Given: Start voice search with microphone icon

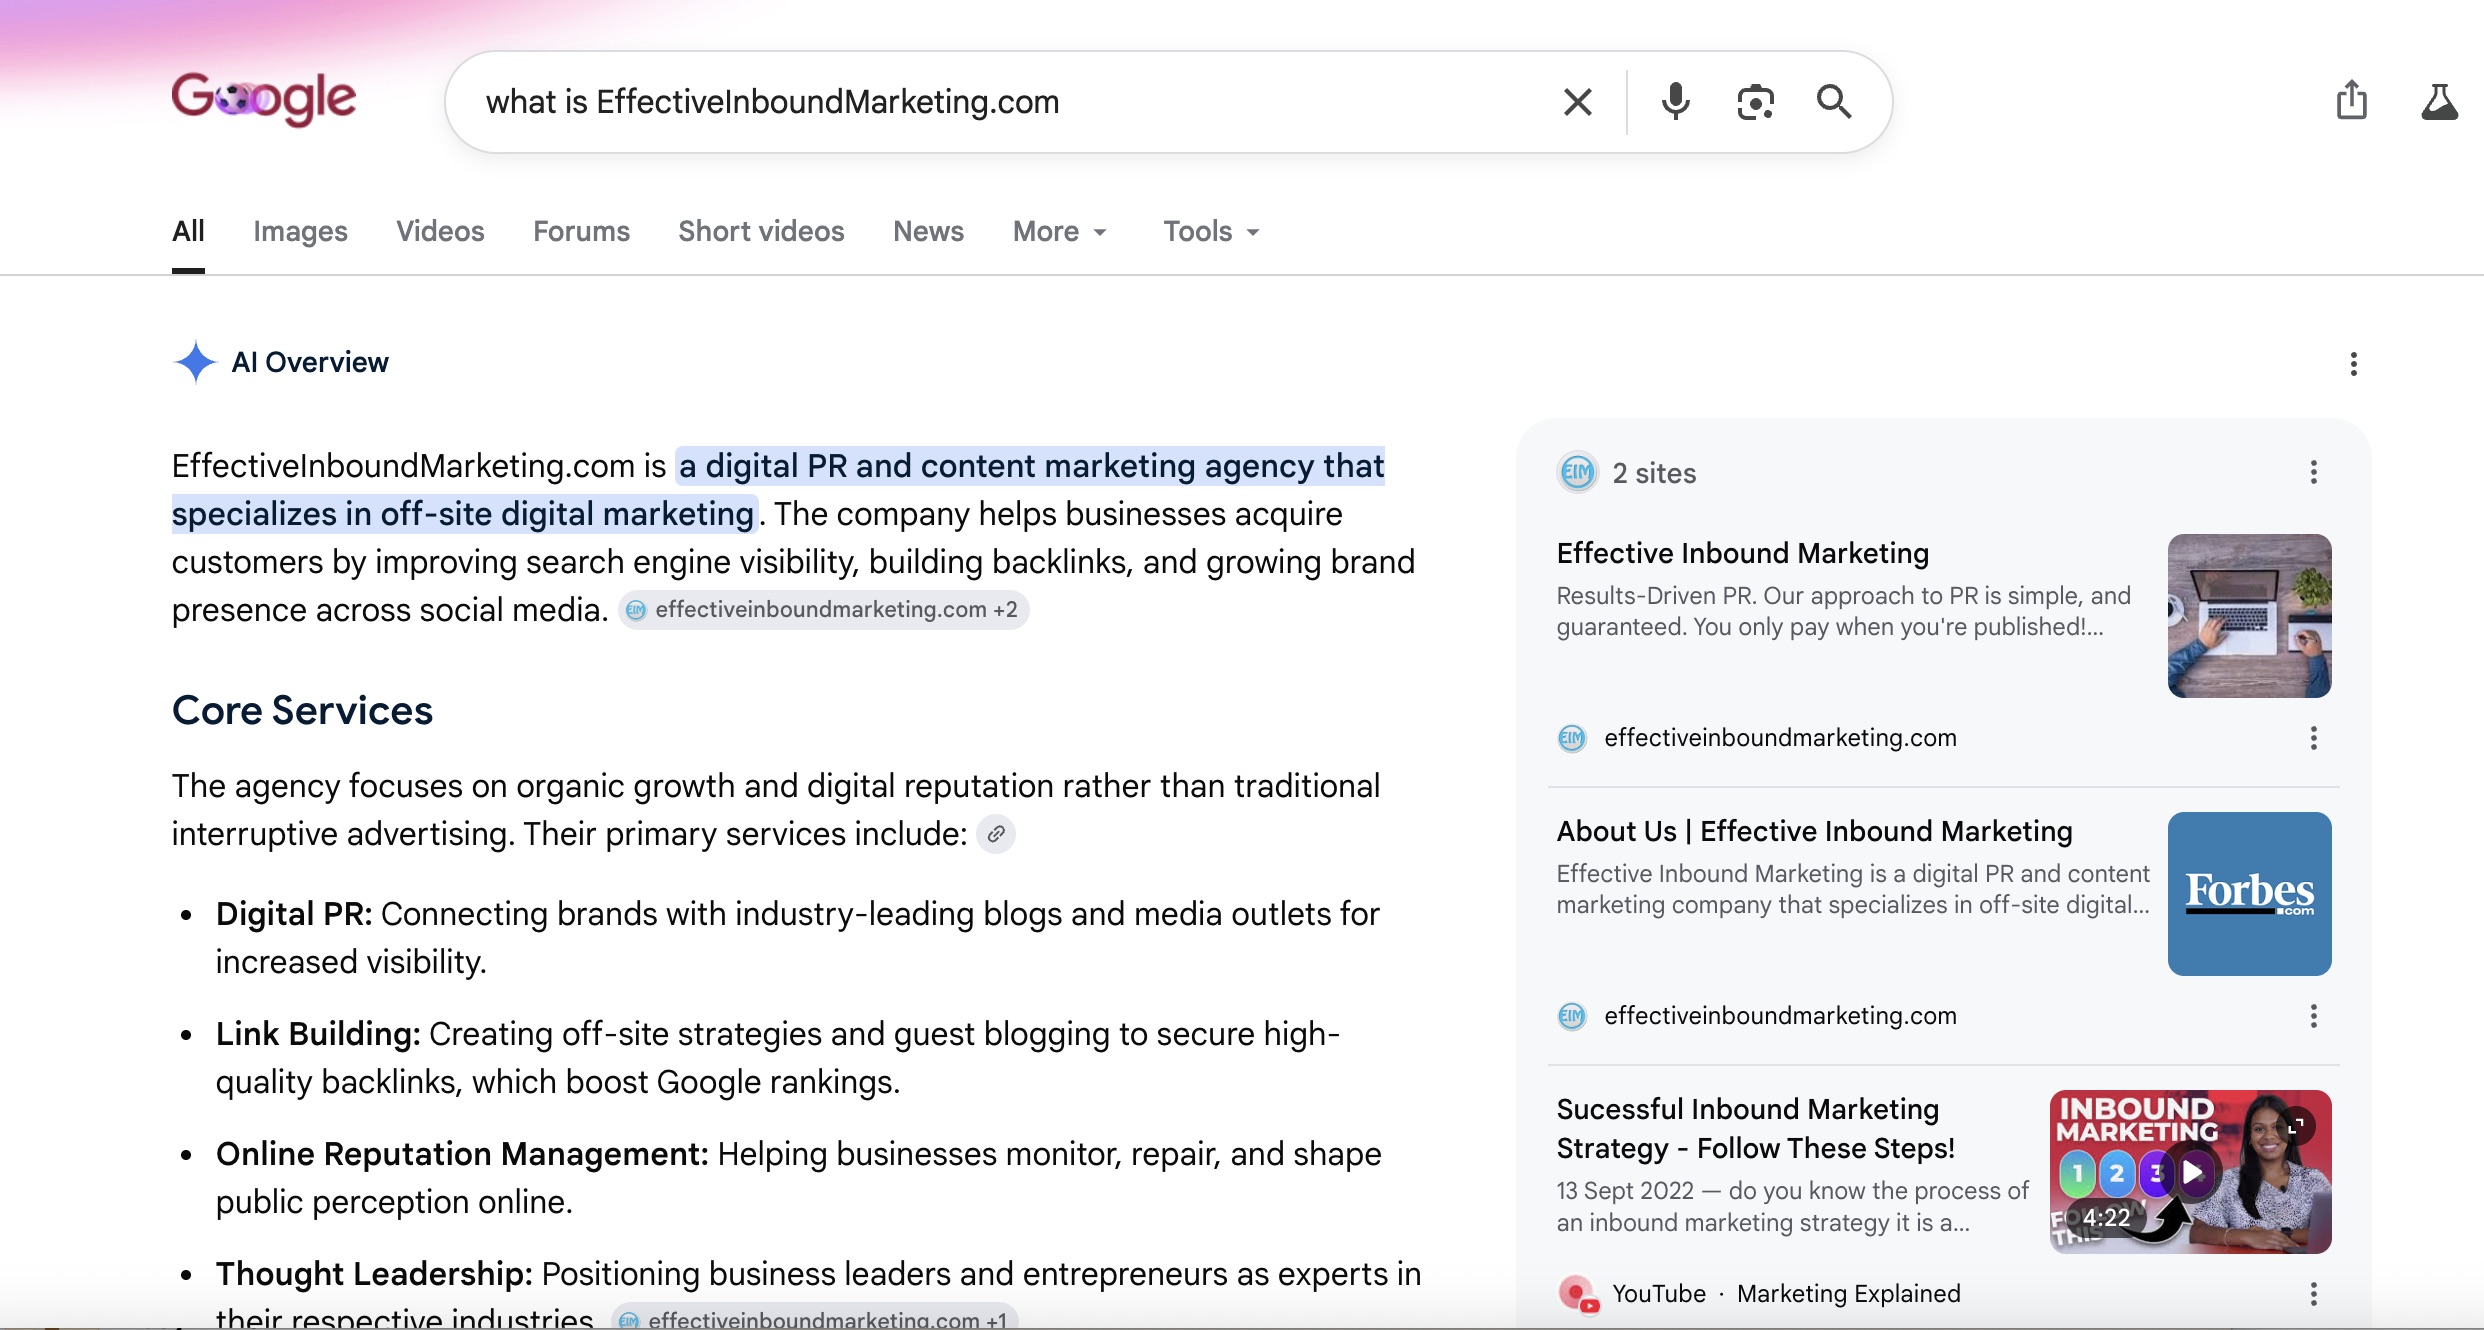Looking at the screenshot, I should click(x=1675, y=102).
